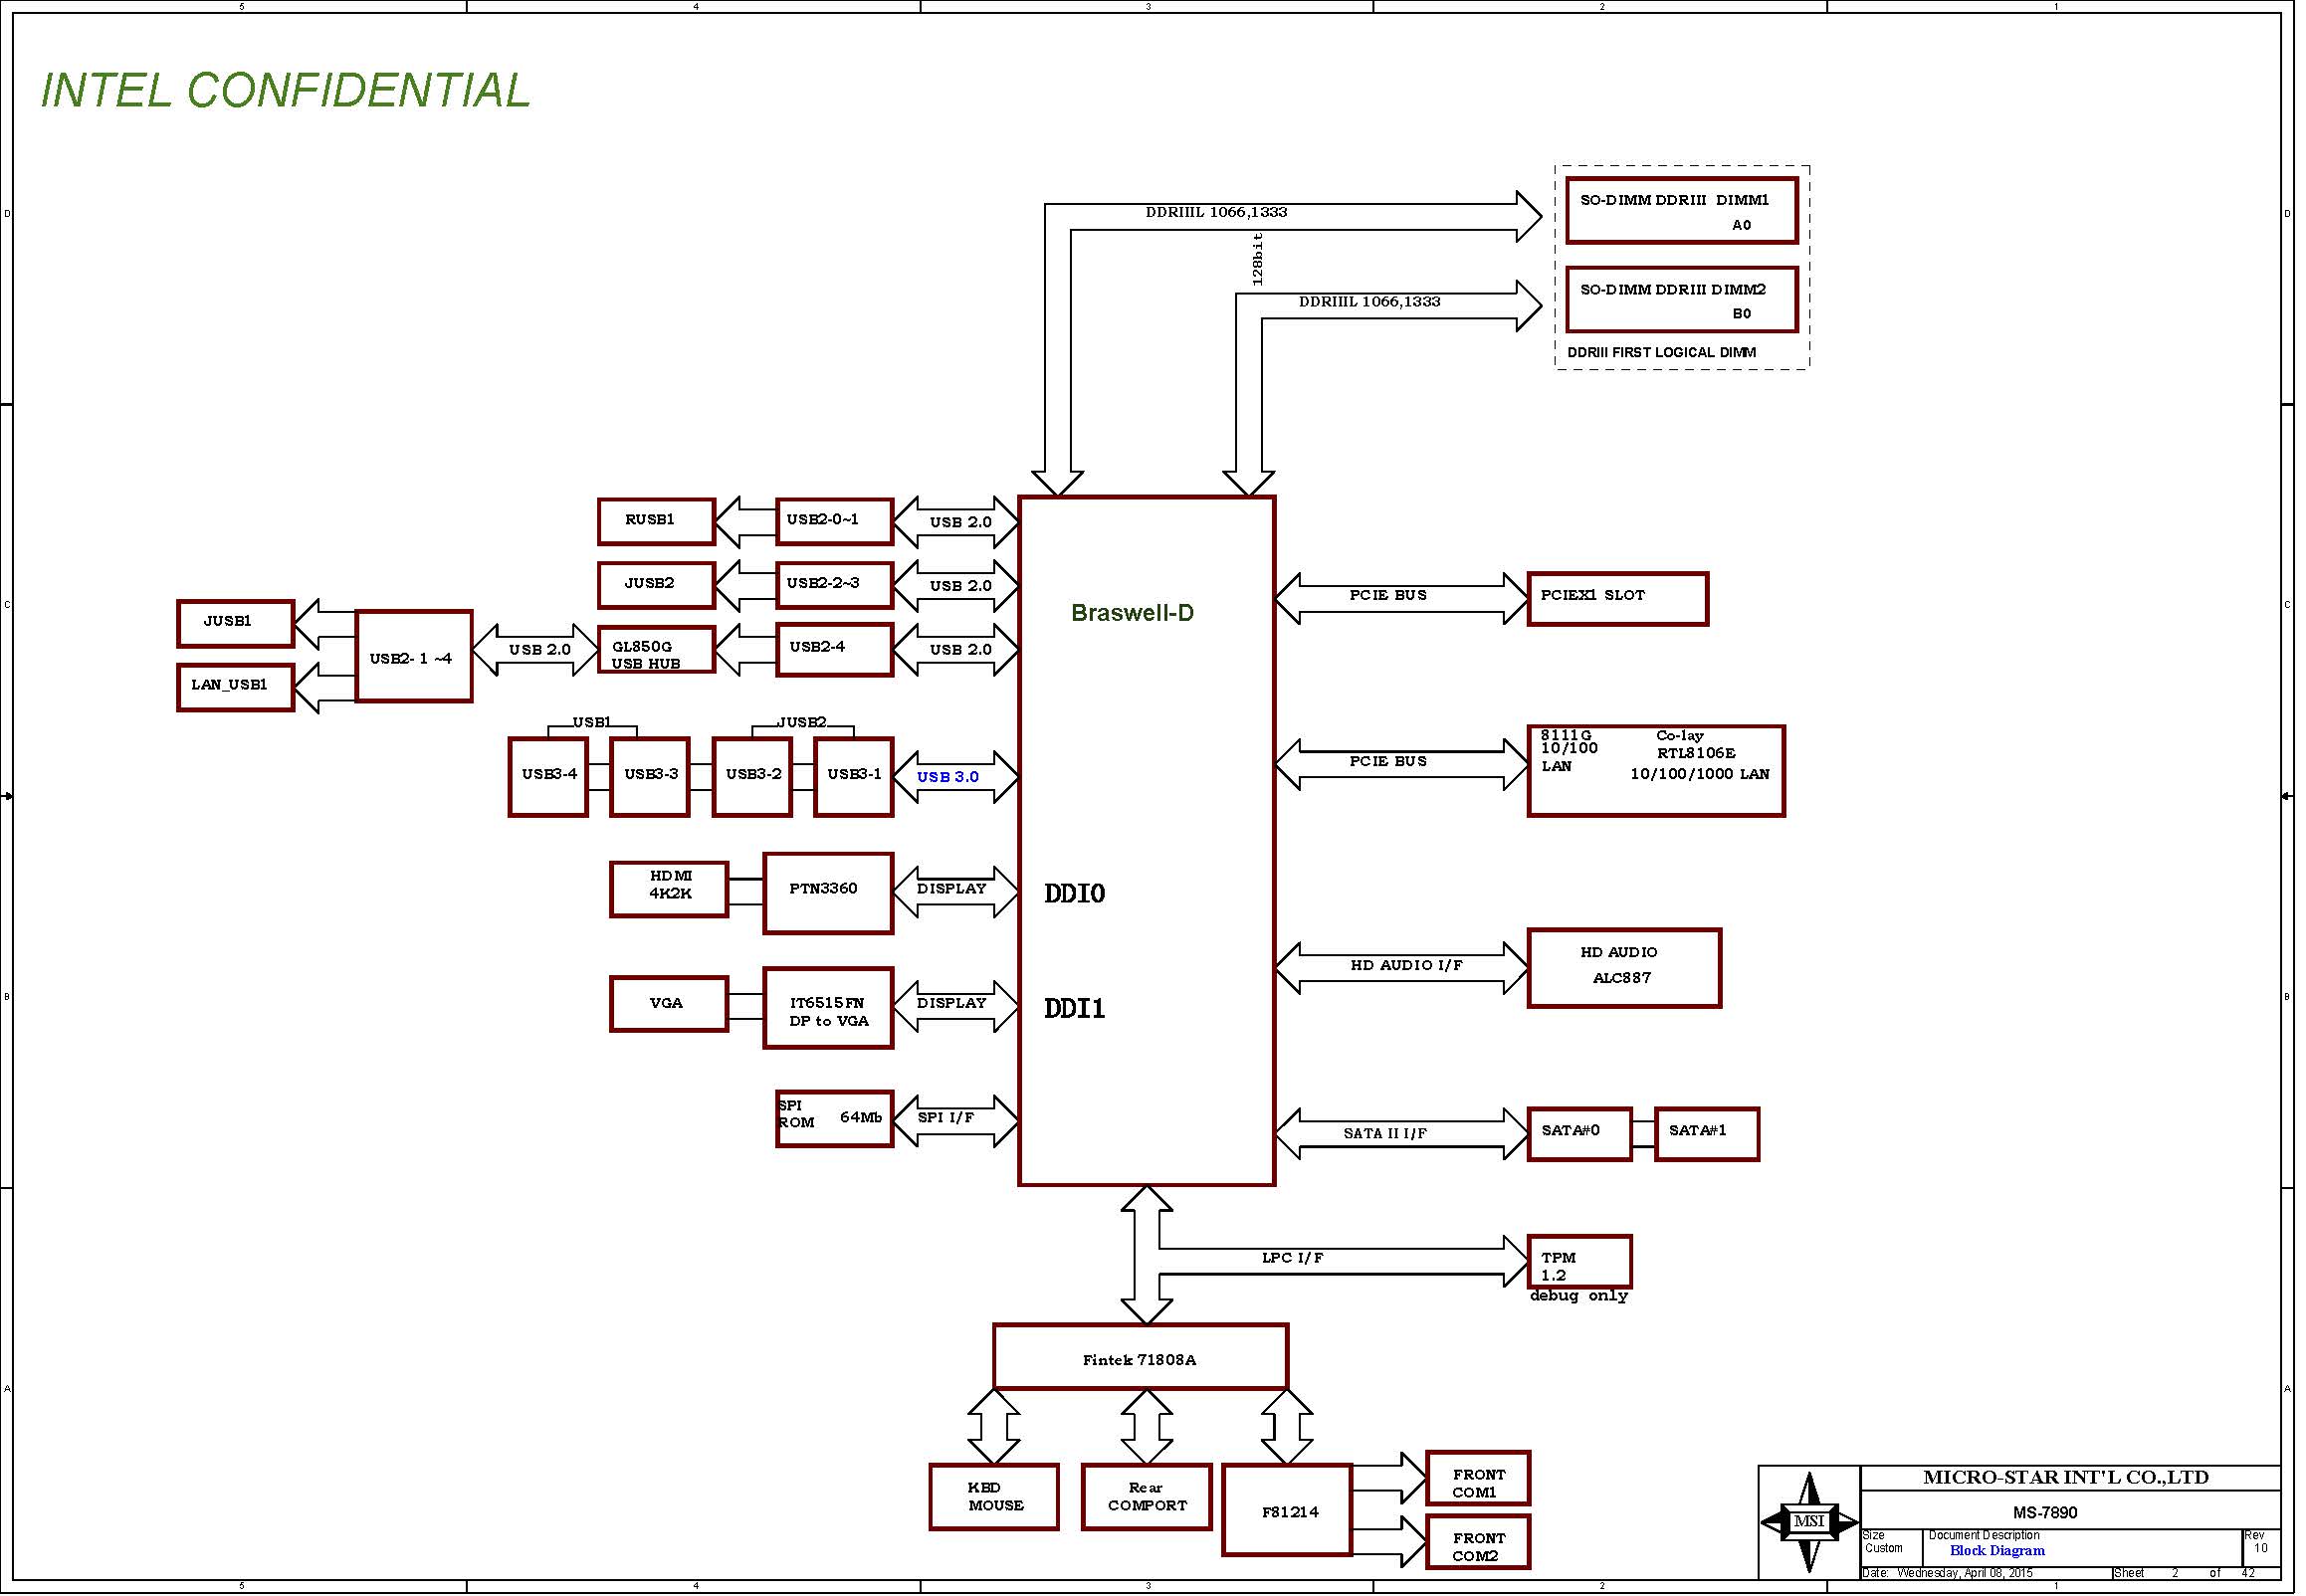Click the USB3-2 port block
The width and height of the screenshot is (2306, 1596).
[752, 777]
